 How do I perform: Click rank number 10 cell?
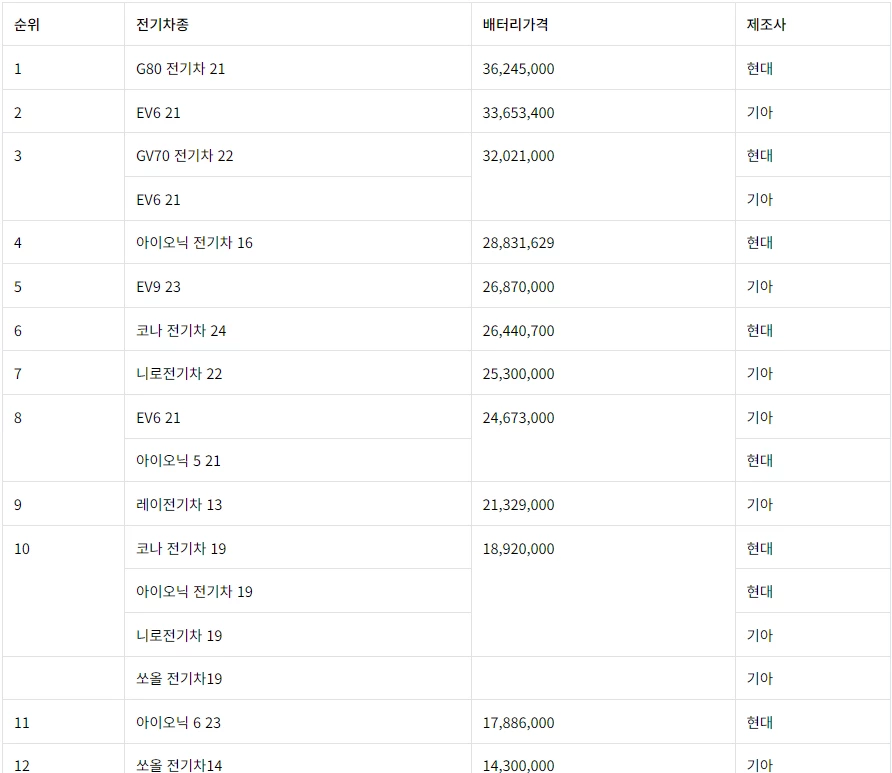(x=63, y=591)
